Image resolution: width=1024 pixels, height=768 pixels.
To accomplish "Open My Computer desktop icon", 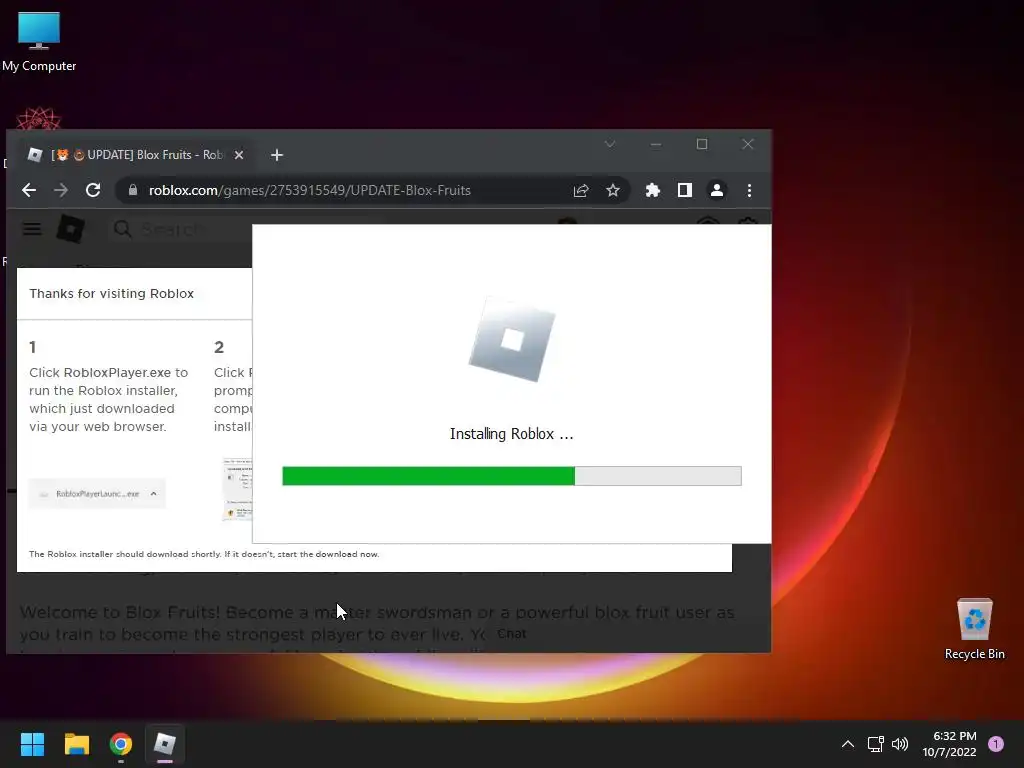I will (x=39, y=42).
